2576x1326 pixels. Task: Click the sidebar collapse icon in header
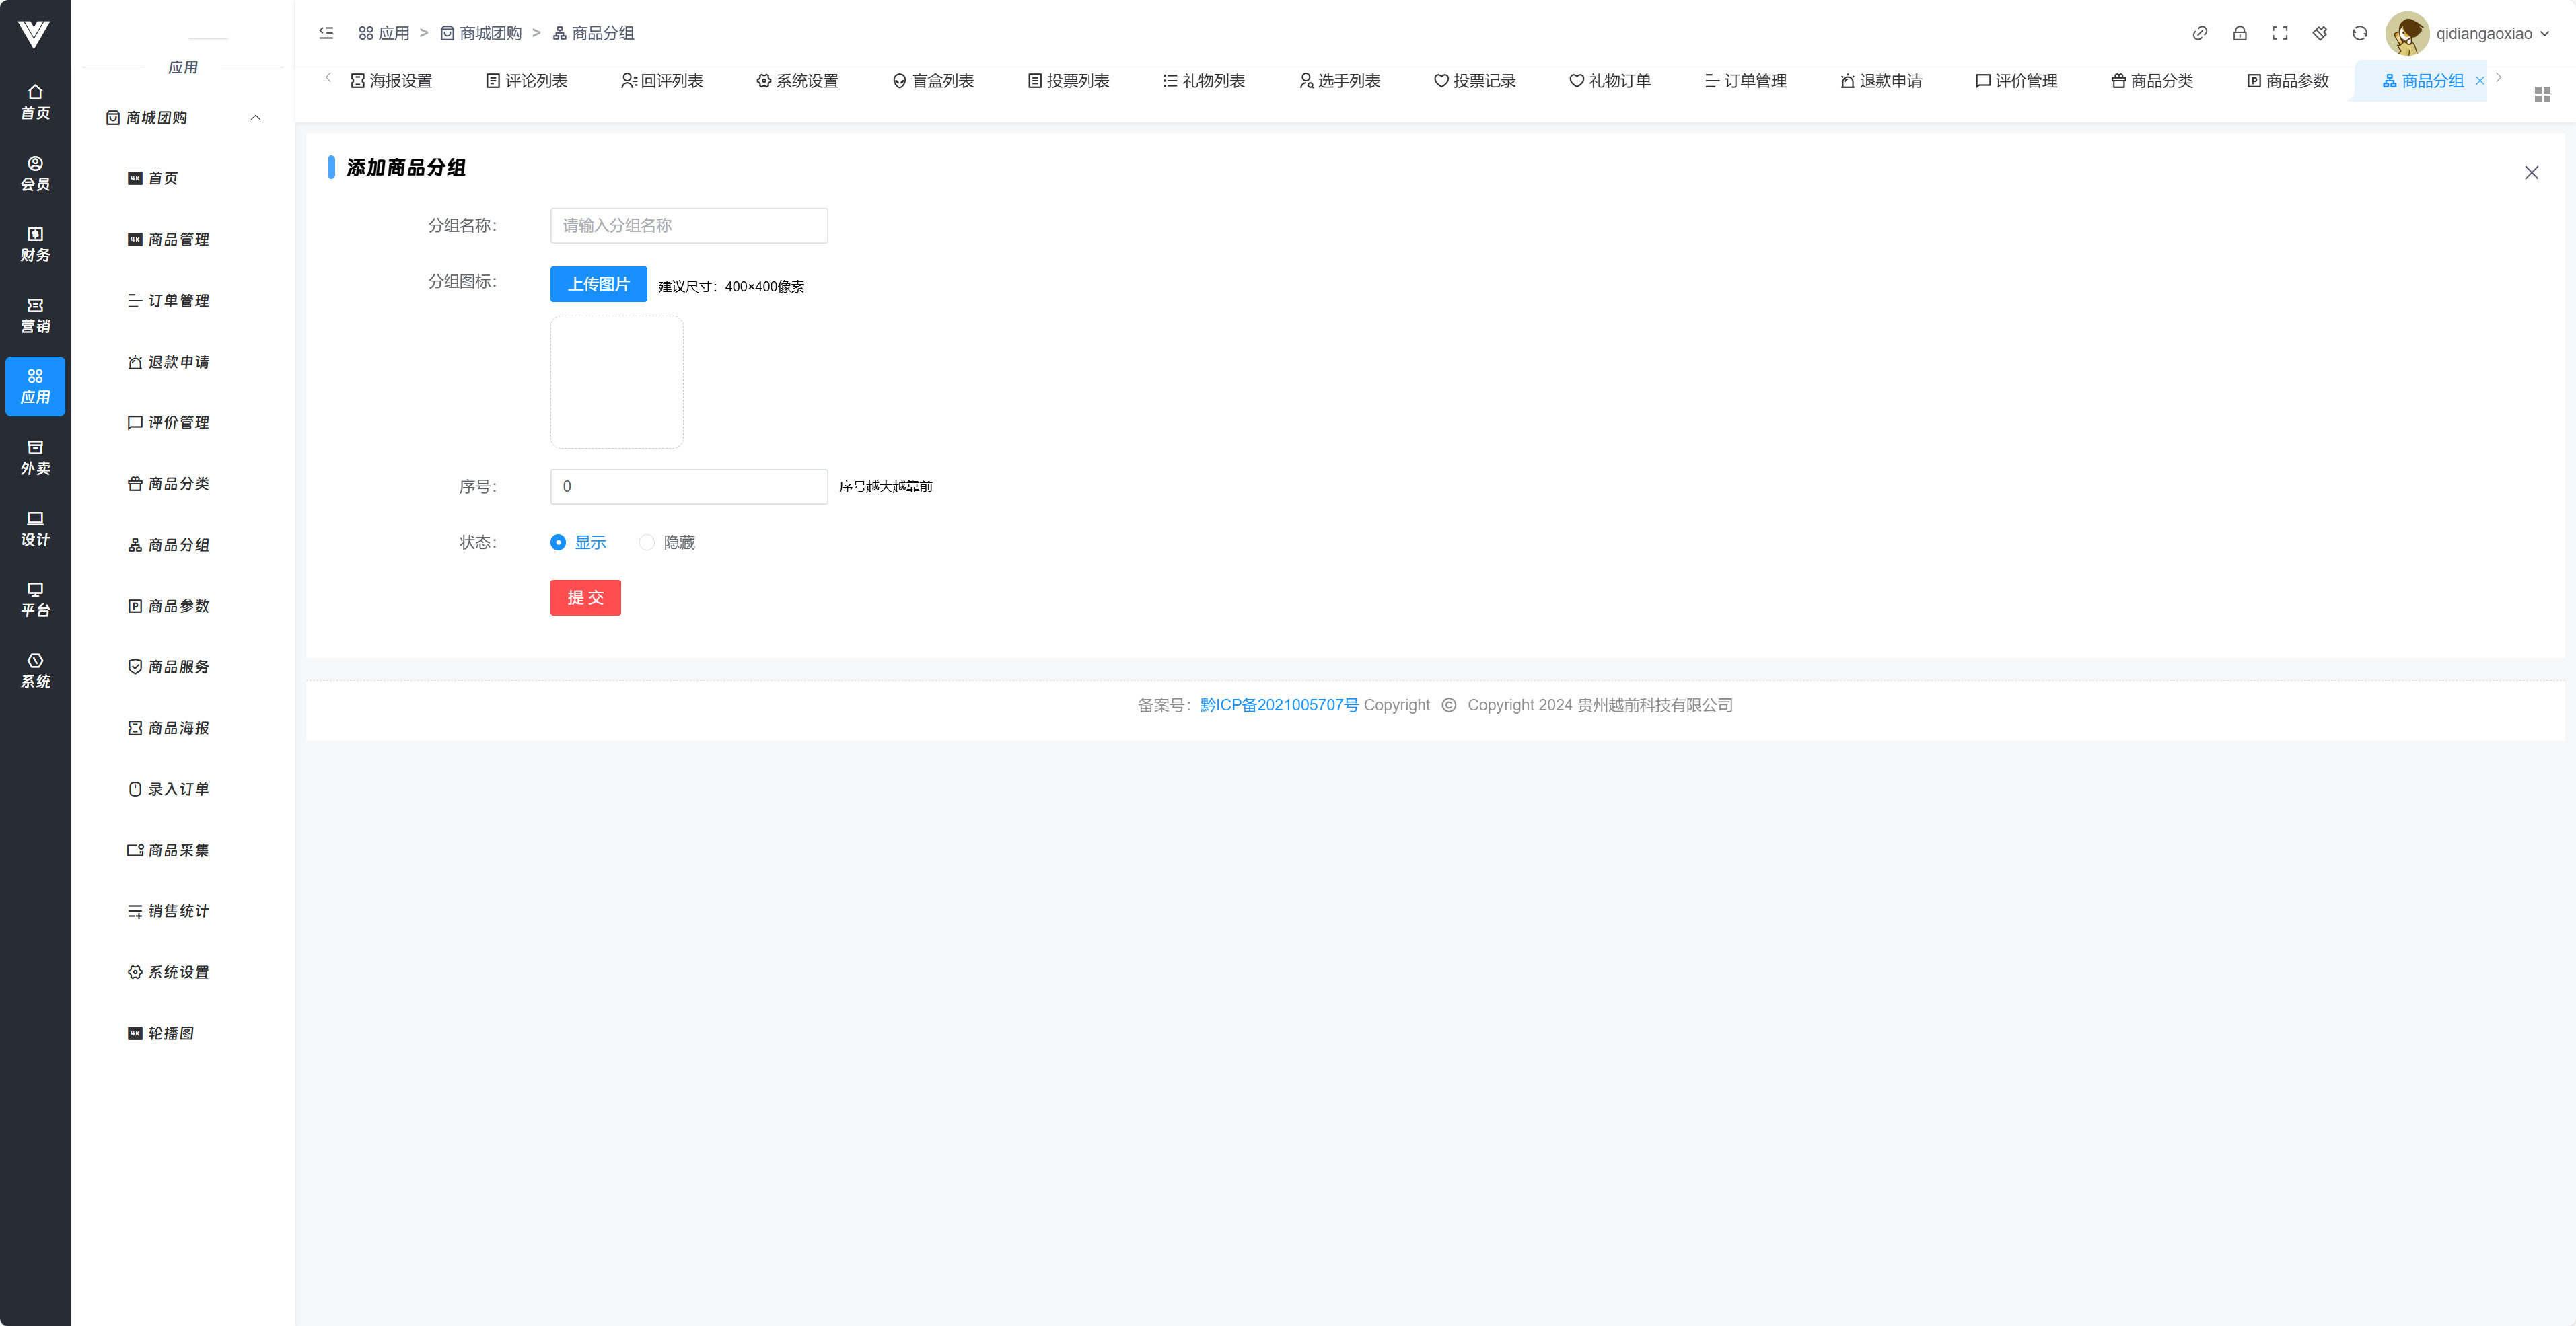tap(326, 33)
